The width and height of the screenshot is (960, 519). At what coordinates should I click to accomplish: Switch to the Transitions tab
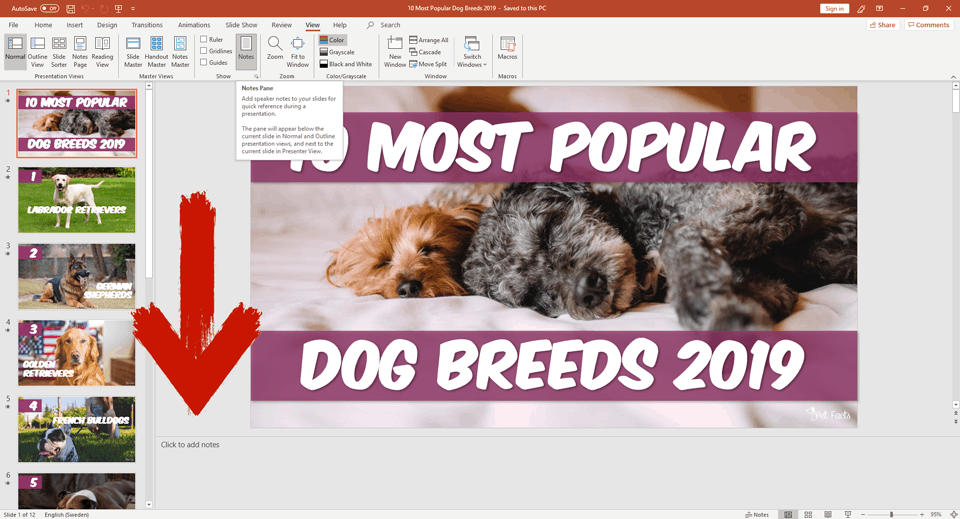(x=147, y=25)
